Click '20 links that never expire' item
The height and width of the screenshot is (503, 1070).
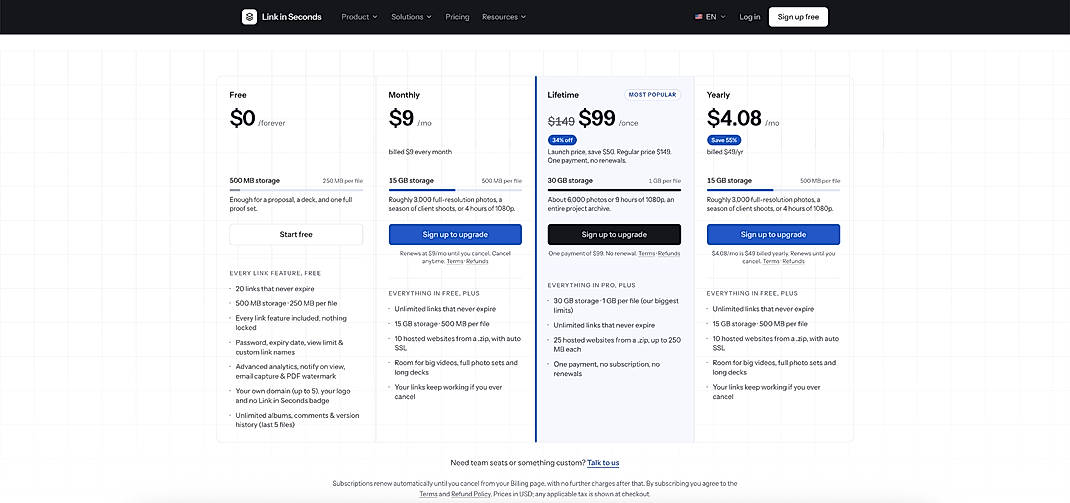click(275, 289)
